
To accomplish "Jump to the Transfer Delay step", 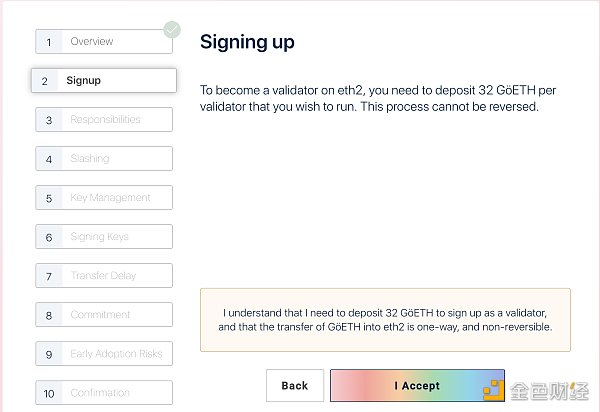I will 104,276.
